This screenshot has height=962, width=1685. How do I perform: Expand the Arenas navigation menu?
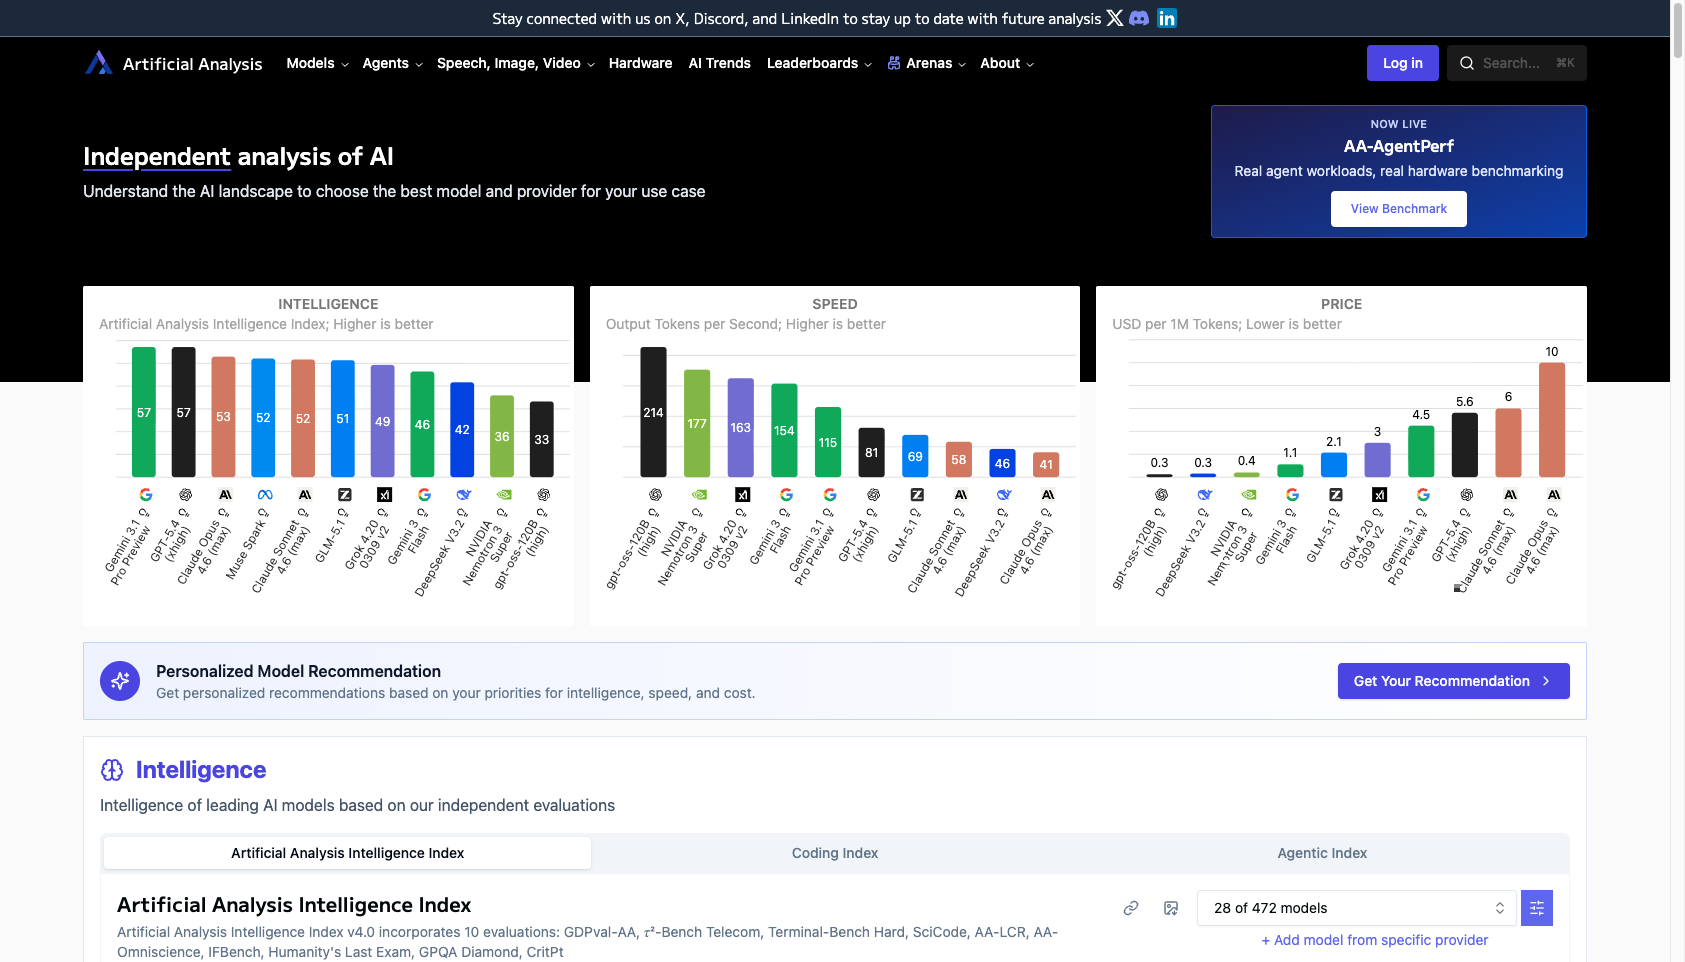point(927,63)
